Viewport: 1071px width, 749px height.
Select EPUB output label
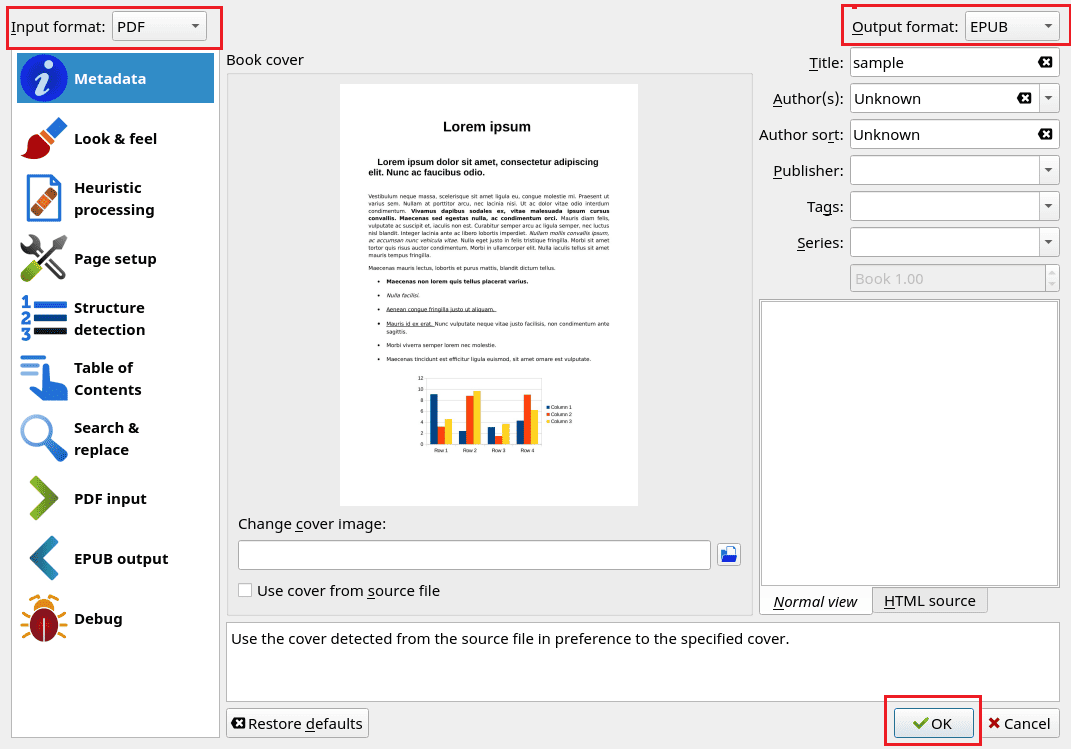121,559
